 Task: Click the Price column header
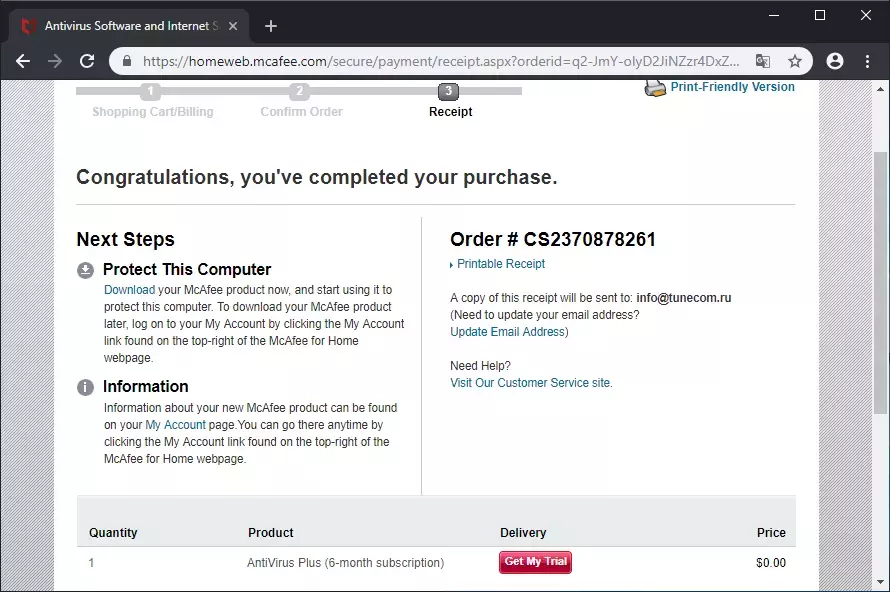click(x=771, y=532)
